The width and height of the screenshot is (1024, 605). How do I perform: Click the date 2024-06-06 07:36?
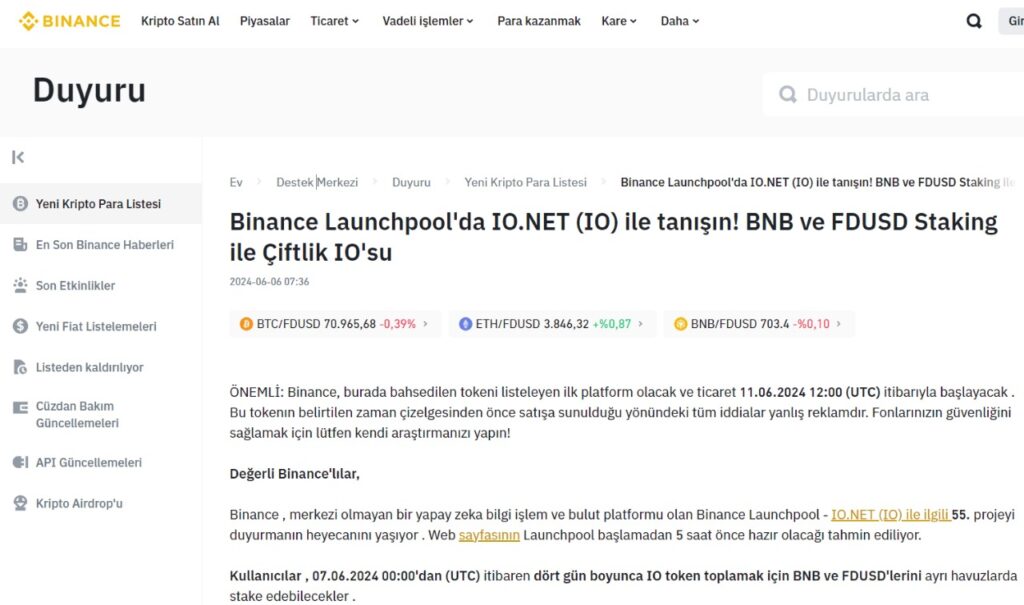click(x=269, y=282)
